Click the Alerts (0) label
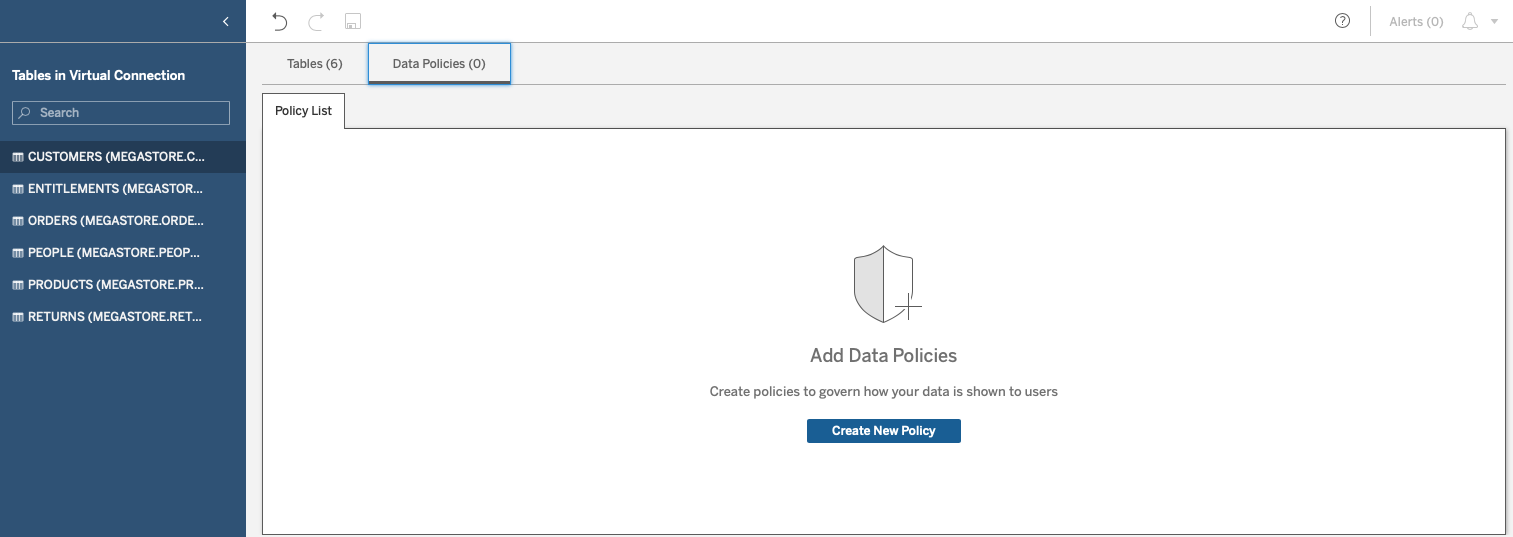Viewport: 1513px width, 537px height. (x=1416, y=21)
